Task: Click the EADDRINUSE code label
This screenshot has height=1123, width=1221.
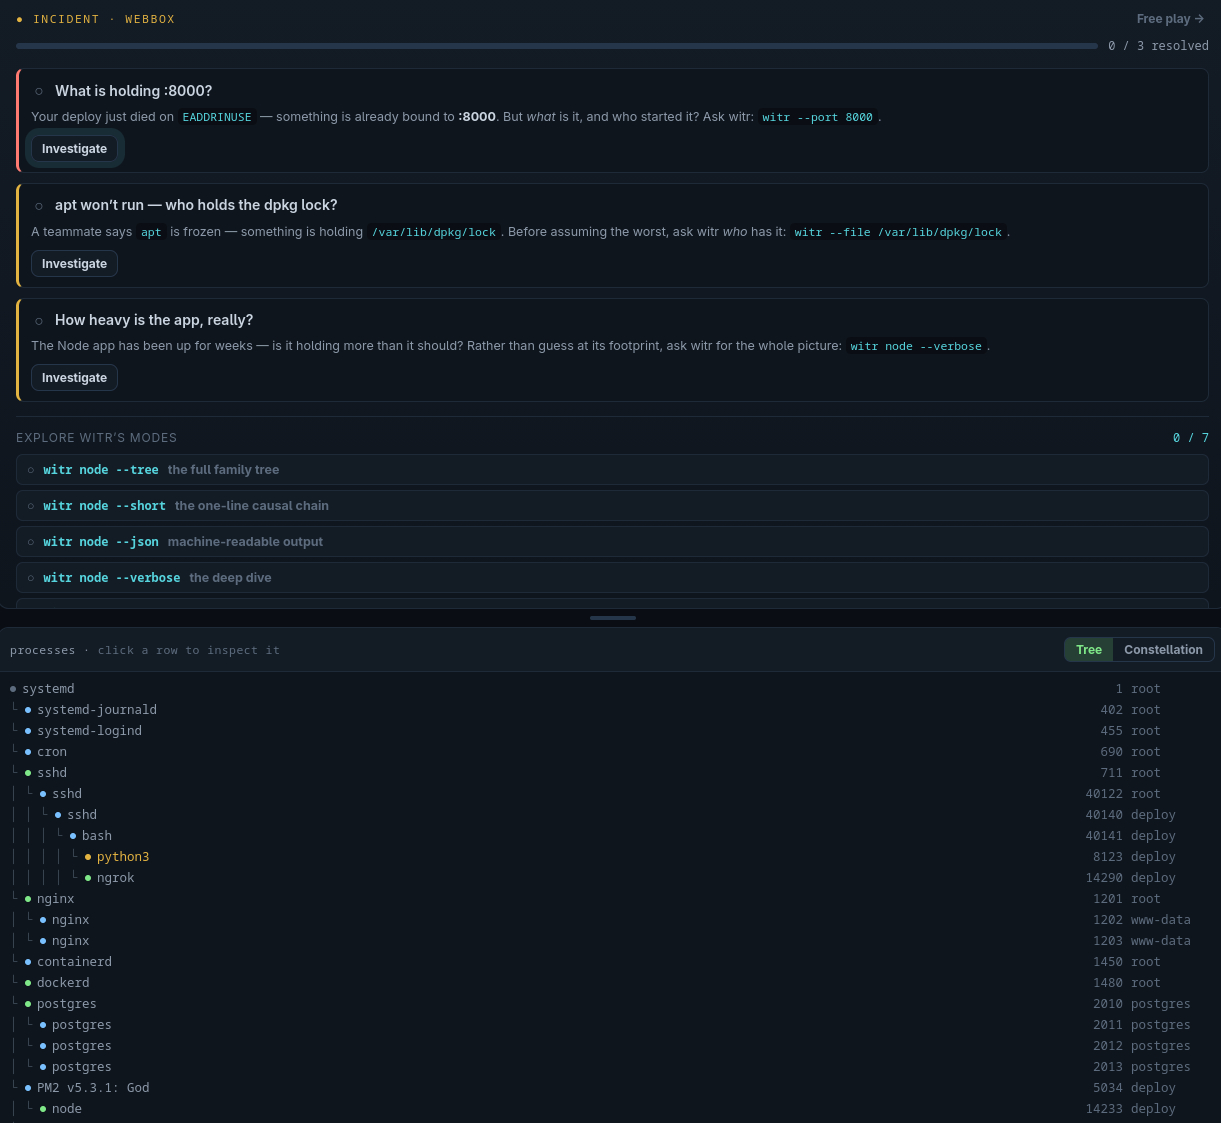Action: (x=217, y=117)
